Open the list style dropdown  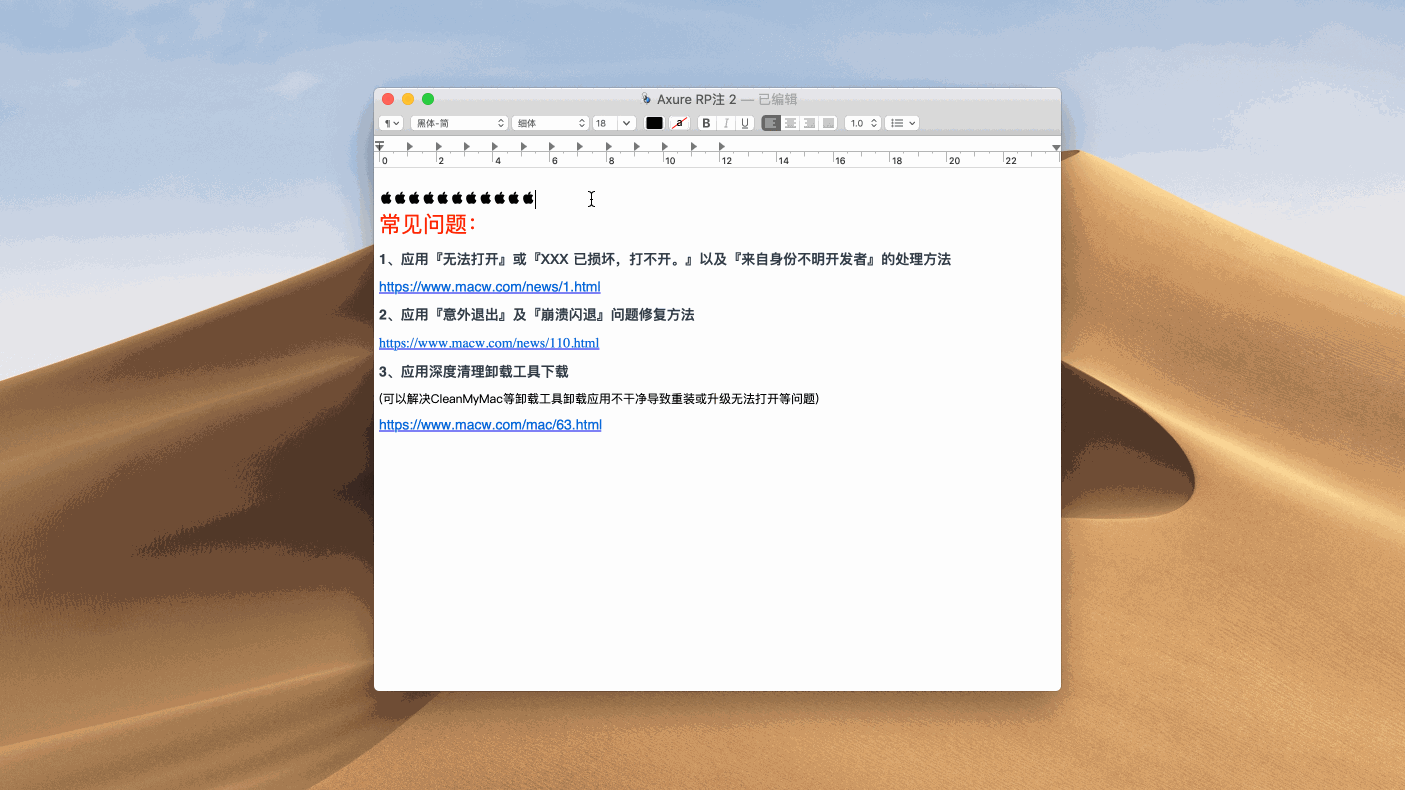(x=901, y=123)
